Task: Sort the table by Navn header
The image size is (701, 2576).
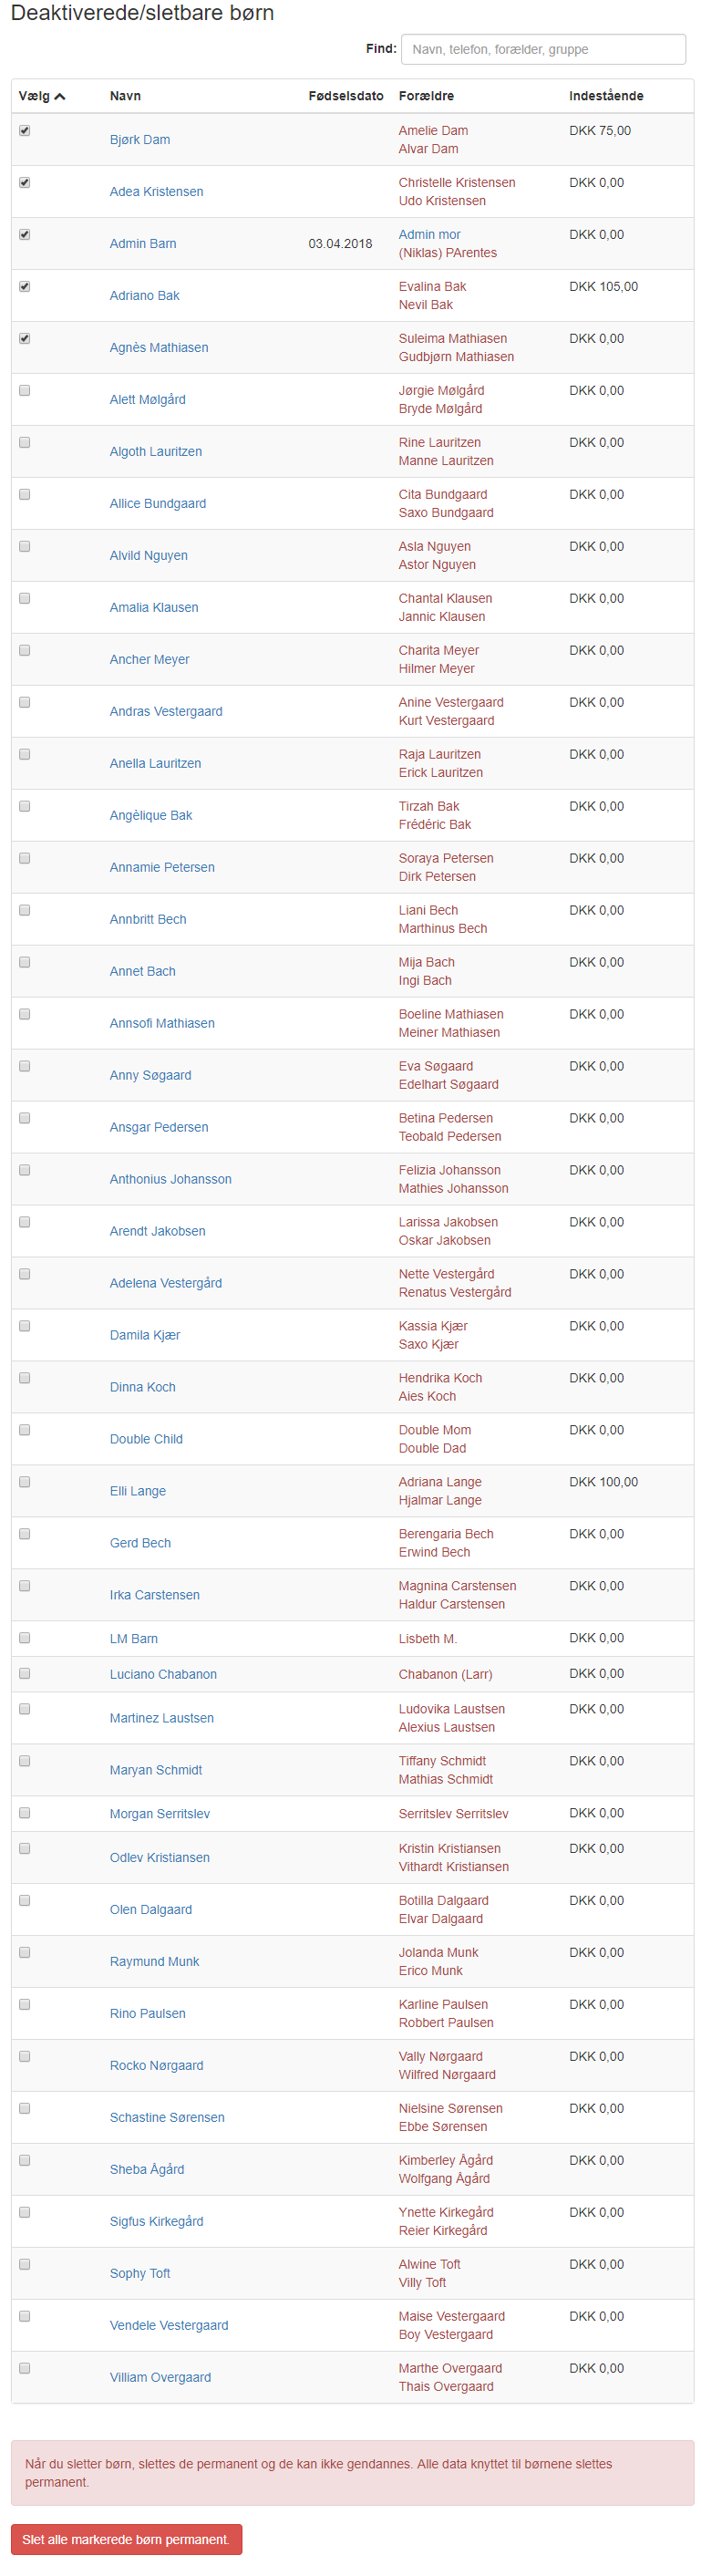Action: [125, 96]
